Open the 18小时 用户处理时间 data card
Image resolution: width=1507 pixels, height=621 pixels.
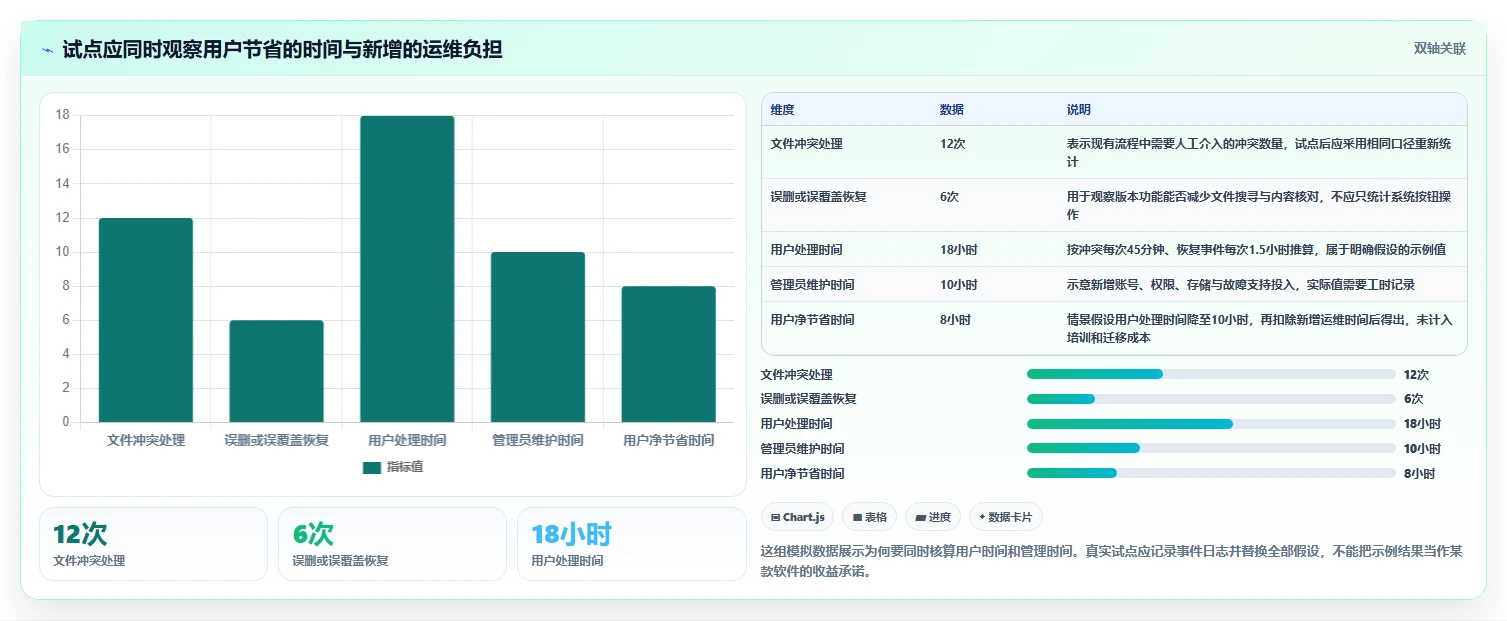click(x=631, y=544)
